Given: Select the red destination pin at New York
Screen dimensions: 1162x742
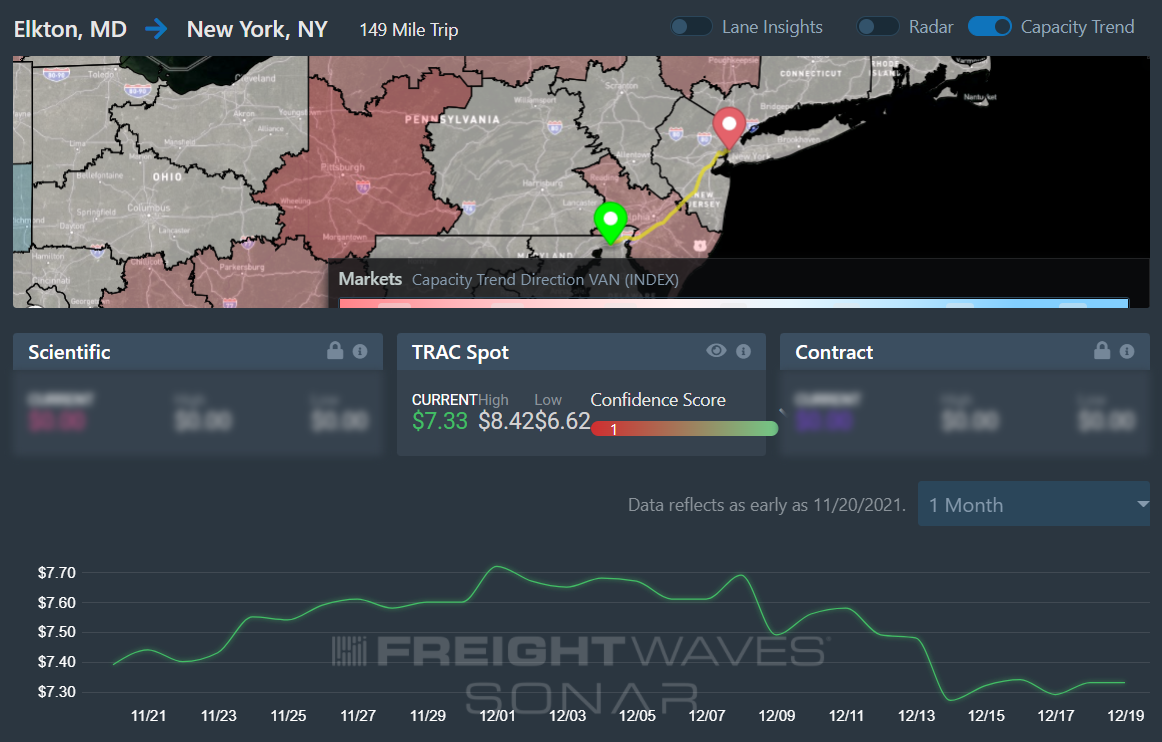Looking at the screenshot, I should click(x=729, y=128).
